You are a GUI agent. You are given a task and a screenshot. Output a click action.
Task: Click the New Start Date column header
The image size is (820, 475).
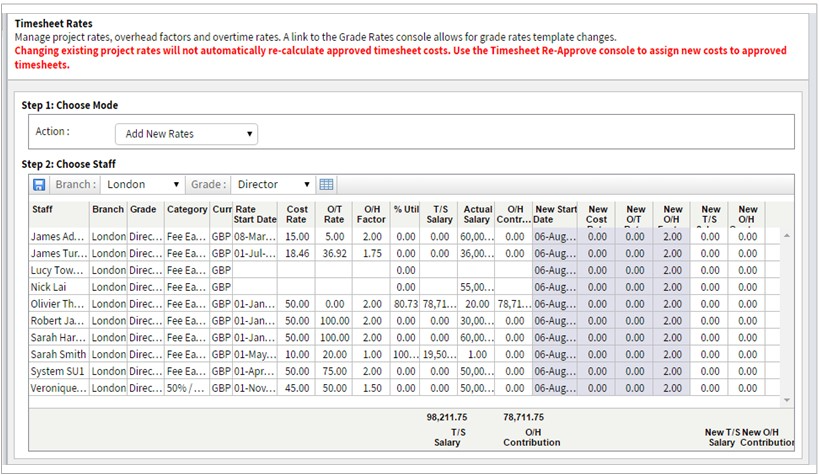pos(555,214)
